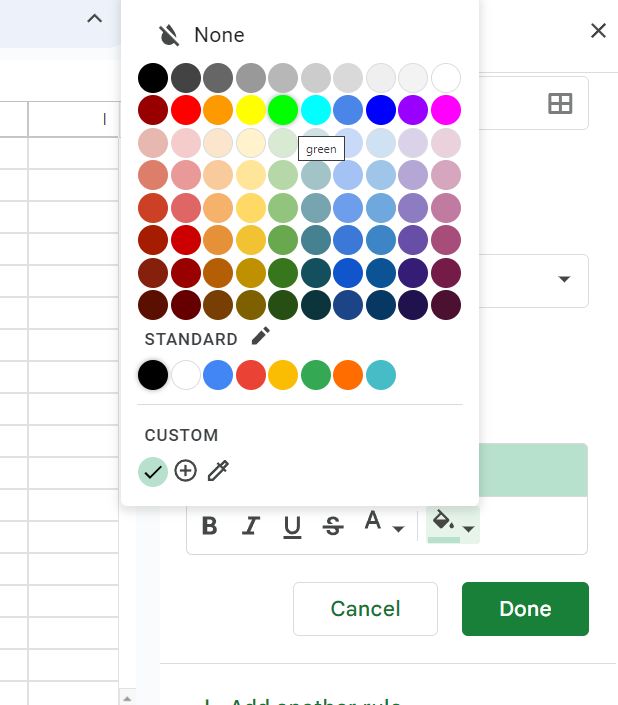The height and width of the screenshot is (705, 618).
Task: Select the standard black swatch
Action: [153, 375]
